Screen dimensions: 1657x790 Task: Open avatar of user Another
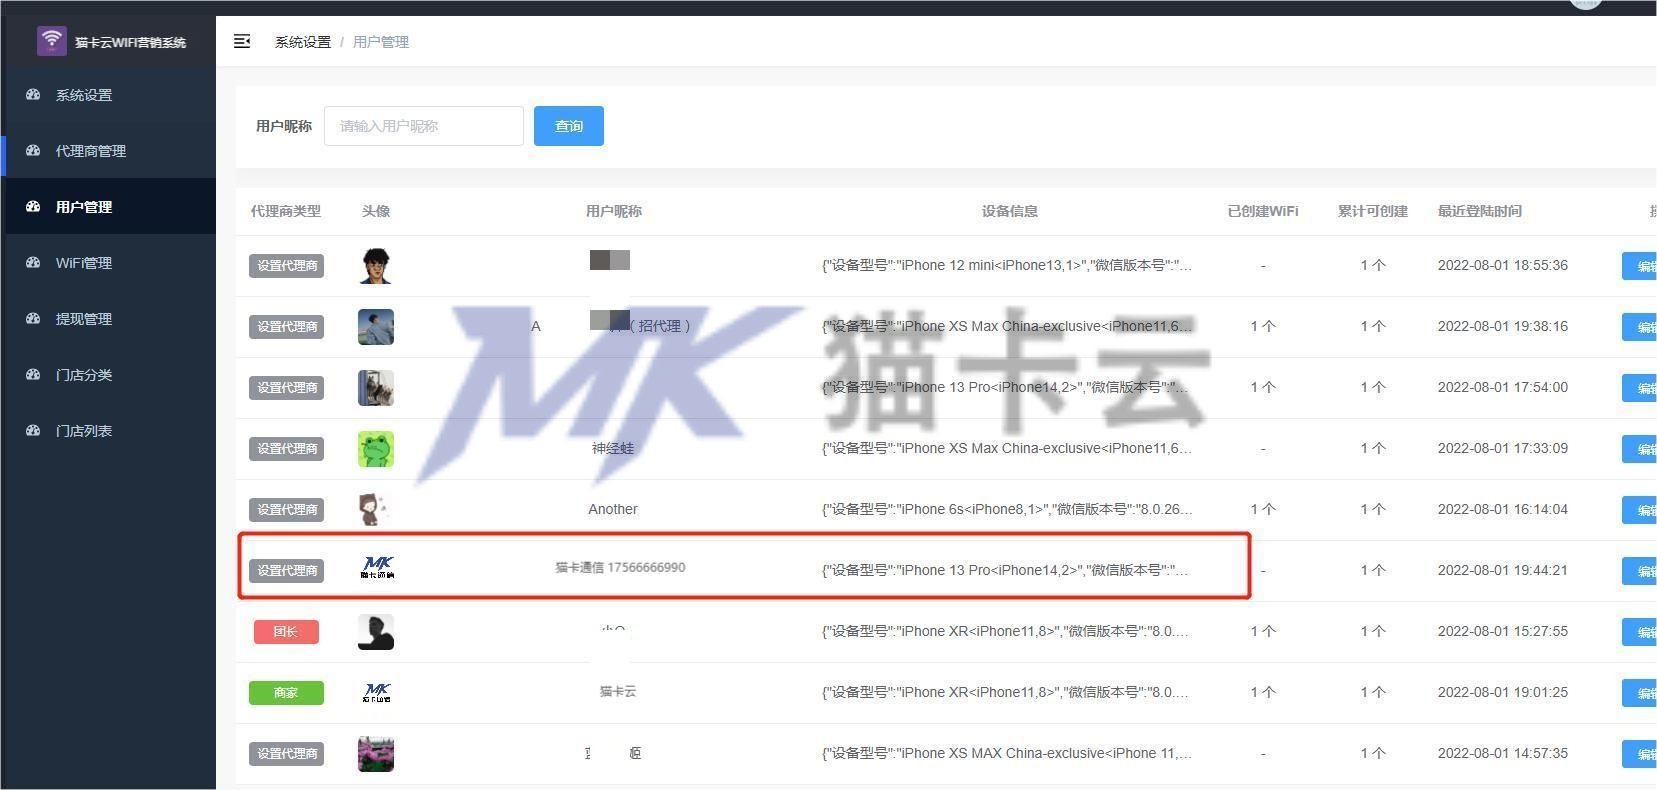376,510
